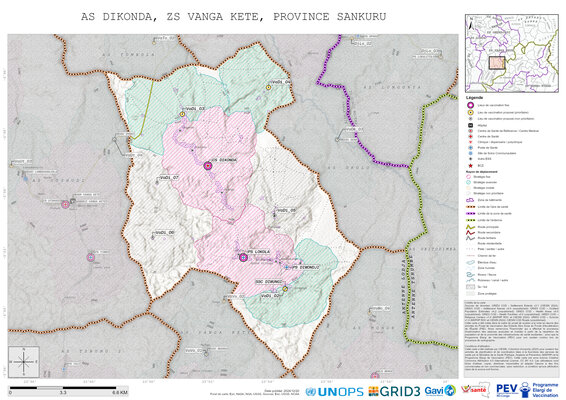
Task: Click the black Hôpital legend icon
Action: (x=470, y=125)
